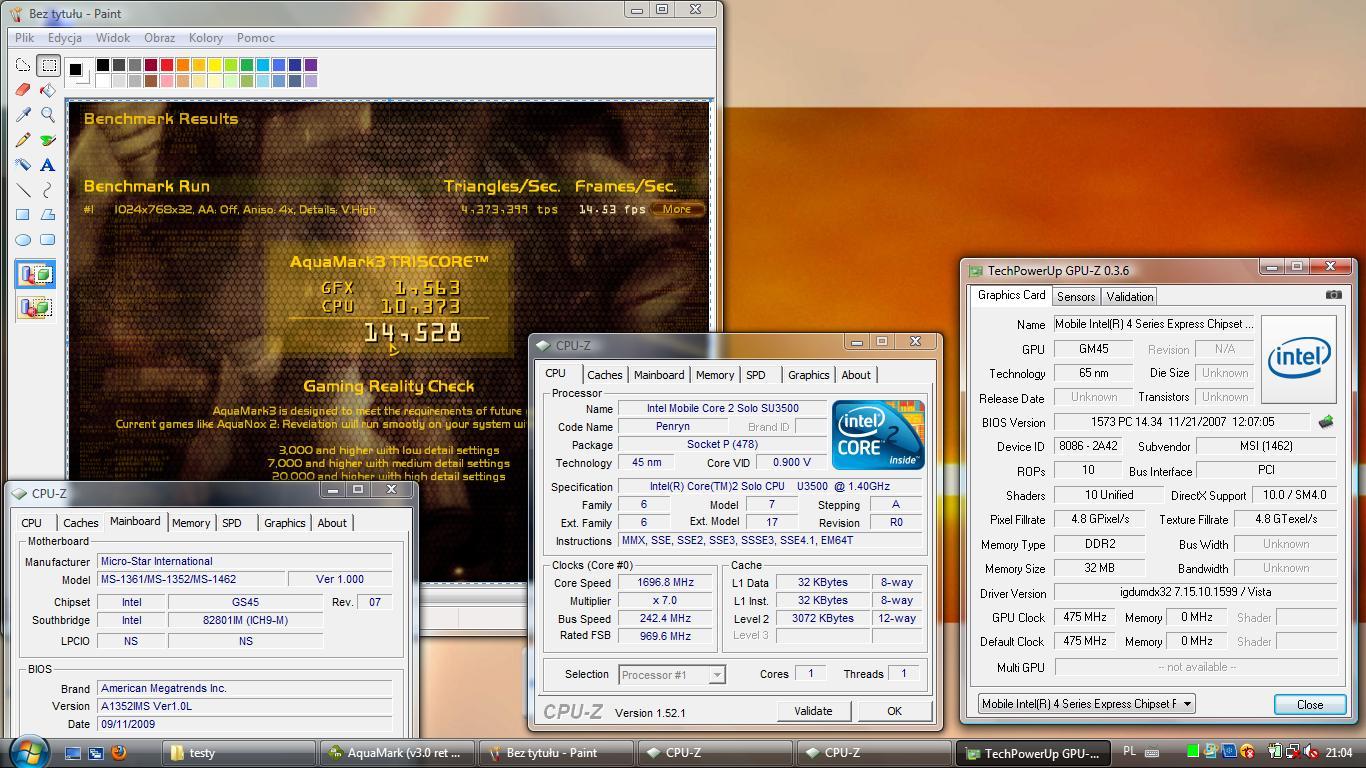Pick the yellow color swatch in Paint palette
1366x768 pixels.
[215, 65]
